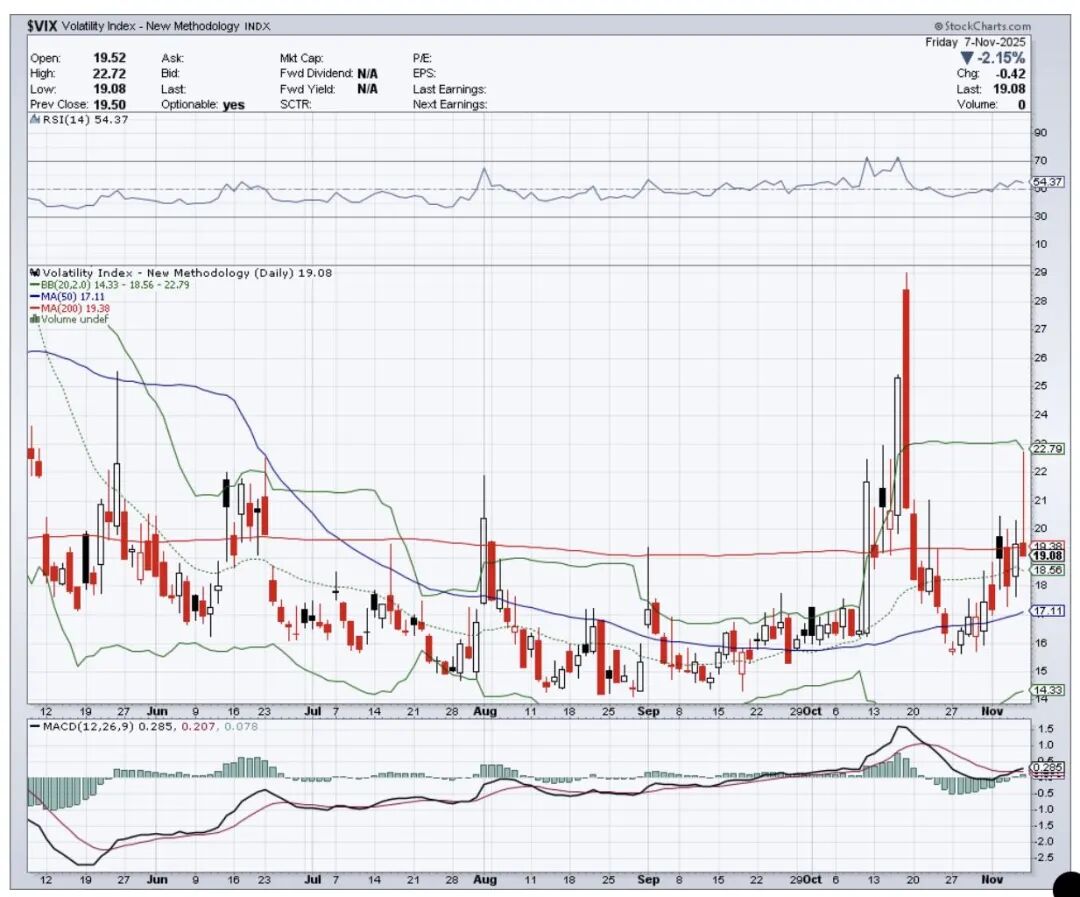The height and width of the screenshot is (897, 1080).
Task: Click the Fwd Dividend N/A value
Action: coord(367,73)
